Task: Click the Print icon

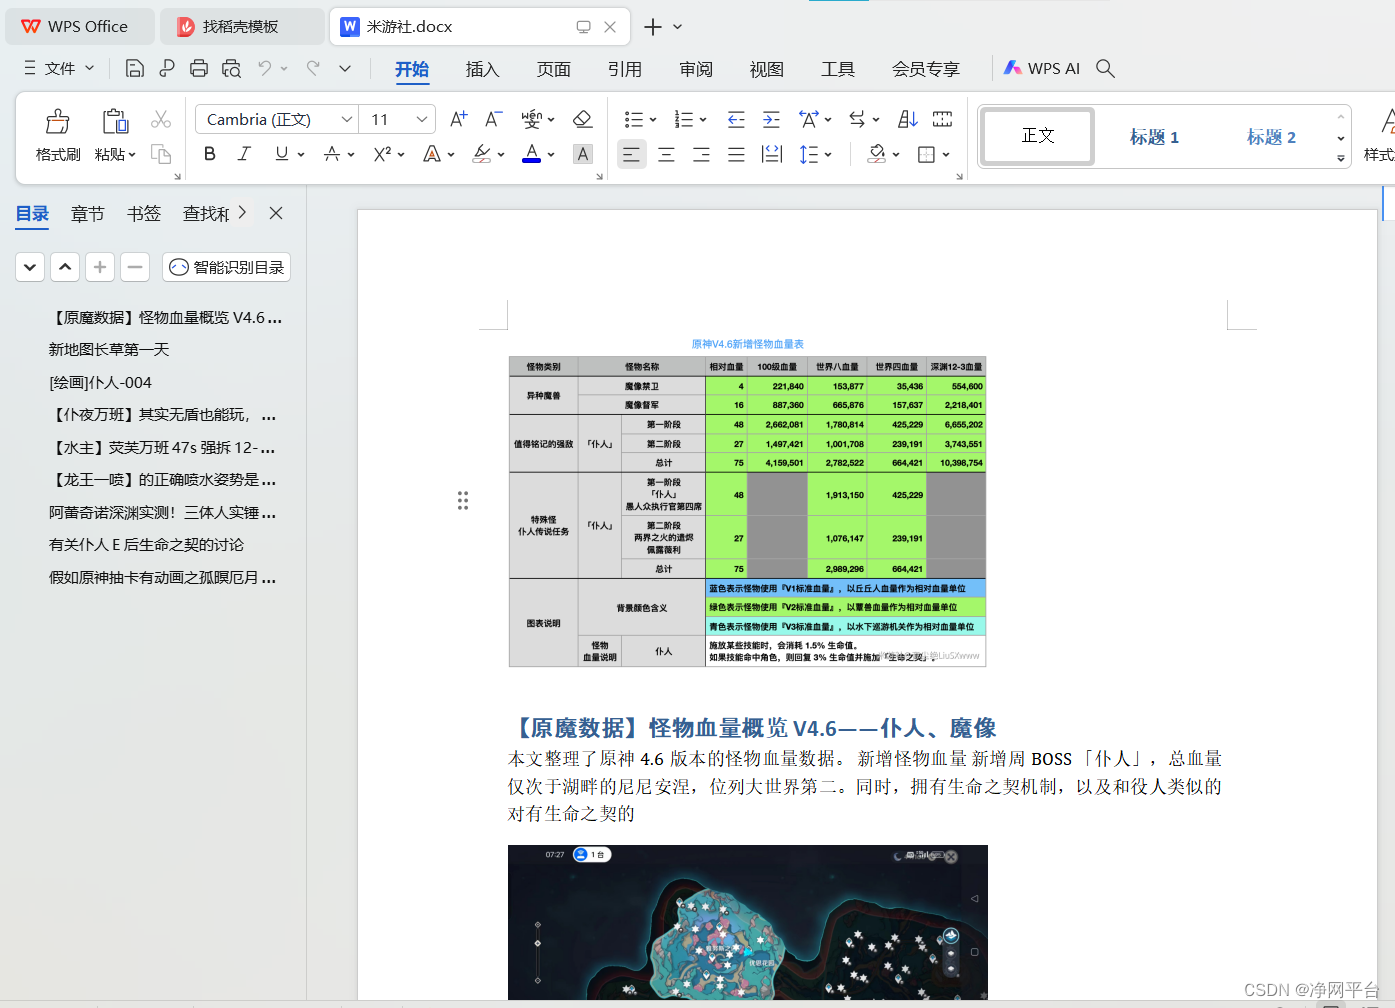Action: [199, 68]
